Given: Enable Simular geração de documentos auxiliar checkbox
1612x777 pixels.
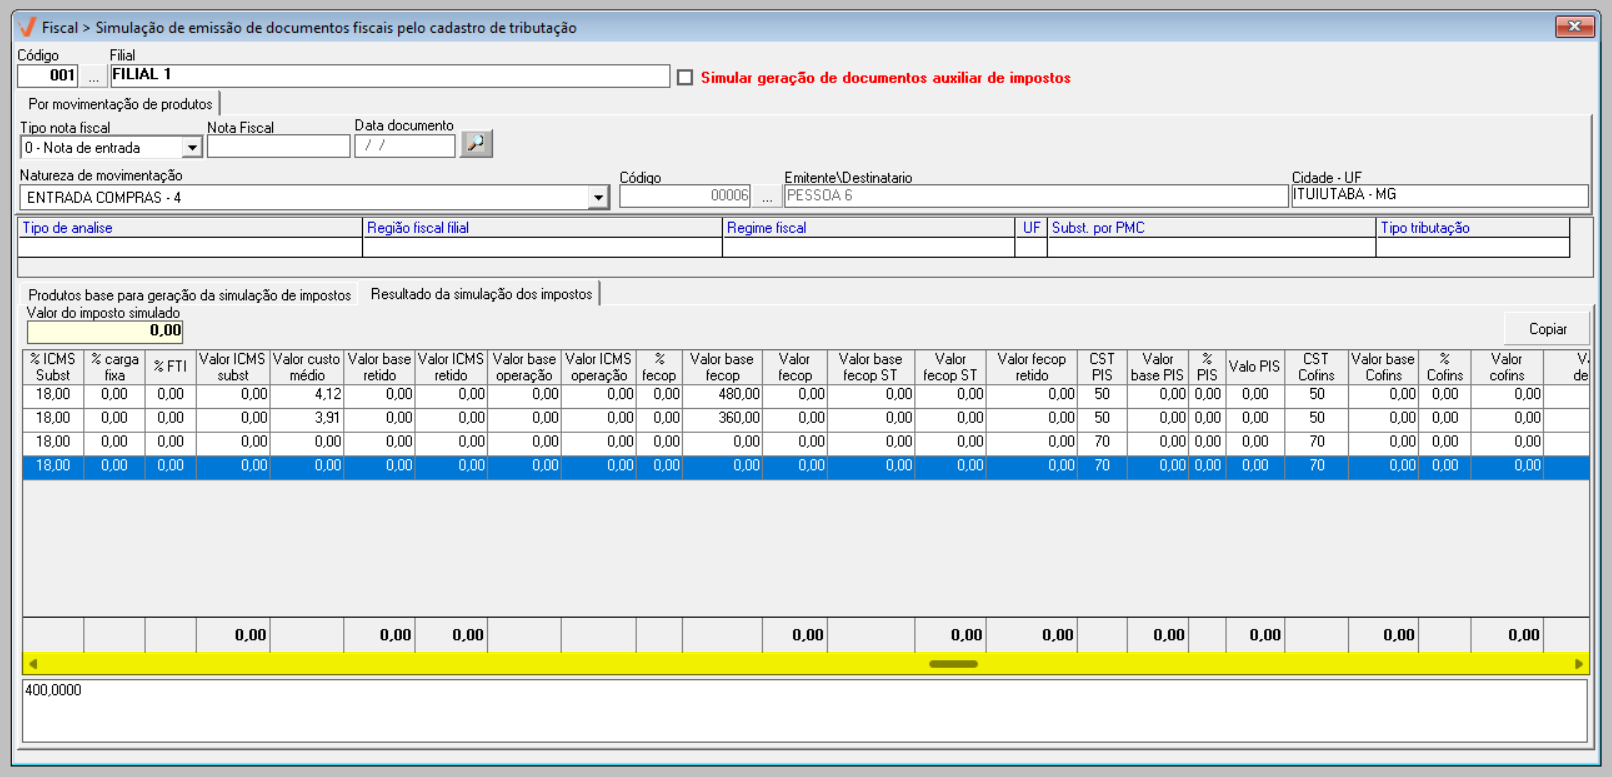Looking at the screenshot, I should coord(685,78).
